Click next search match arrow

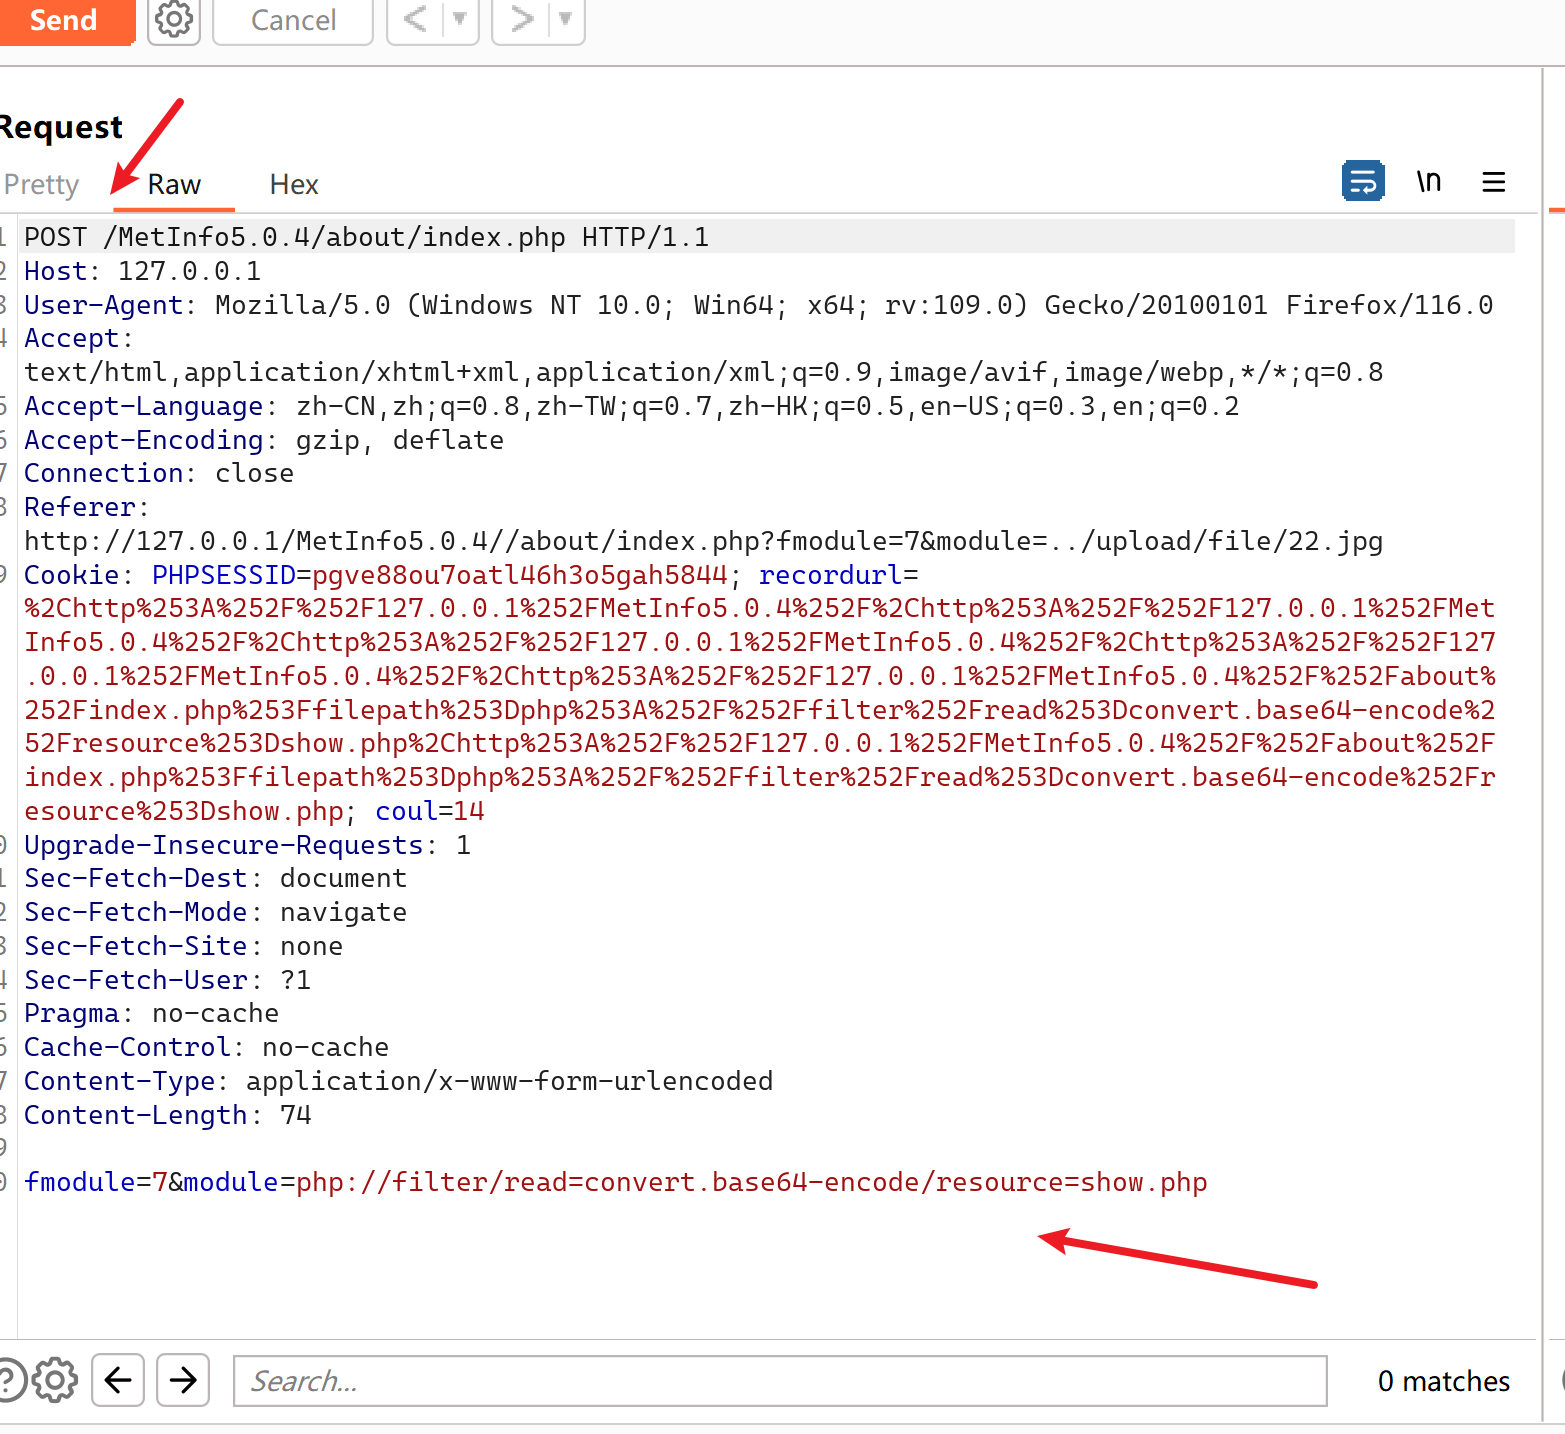(x=183, y=1381)
